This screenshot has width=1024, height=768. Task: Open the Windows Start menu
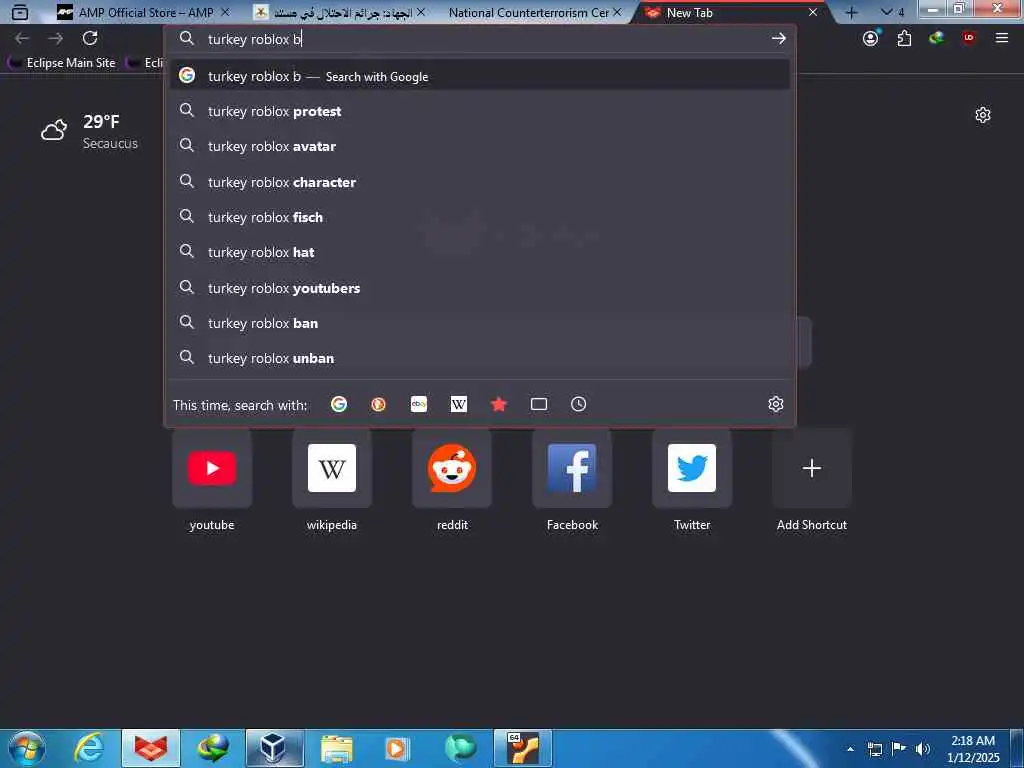tap(26, 748)
